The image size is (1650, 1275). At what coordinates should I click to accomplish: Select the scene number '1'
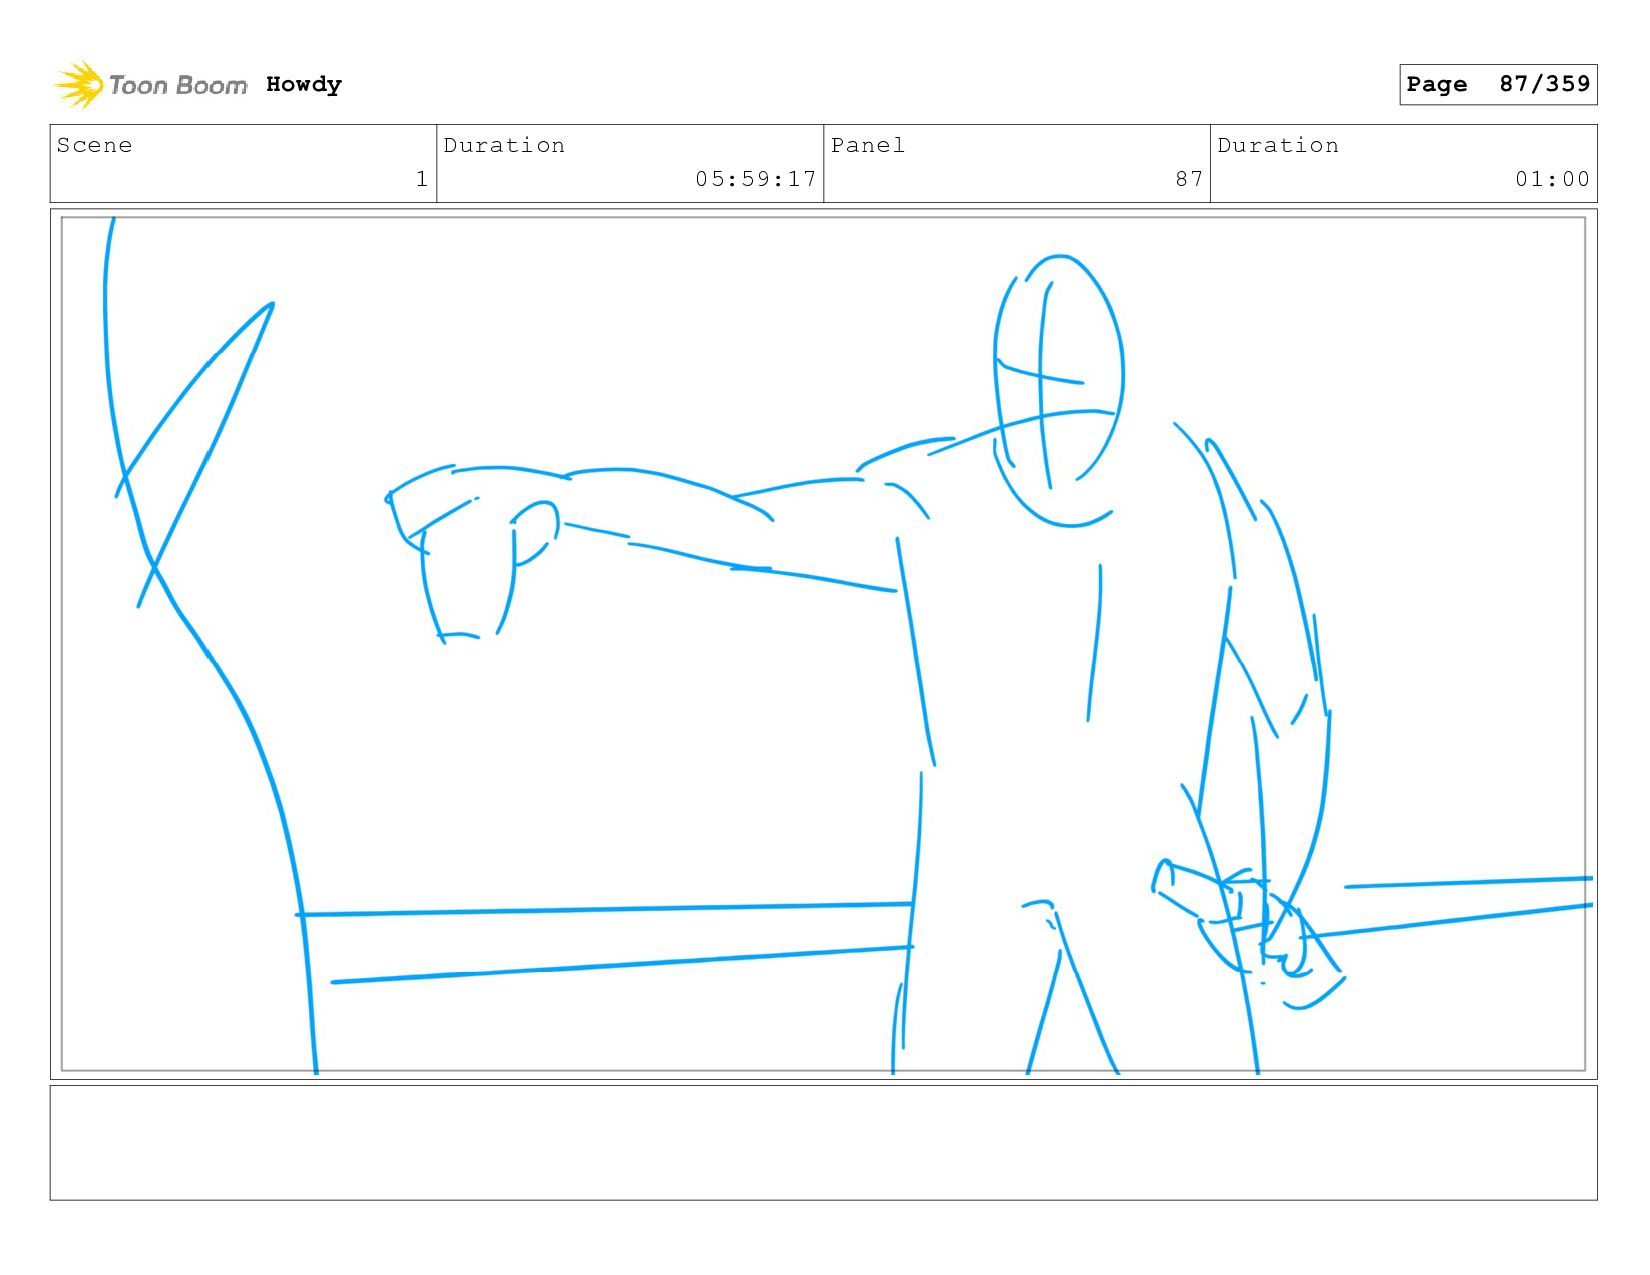click(422, 179)
